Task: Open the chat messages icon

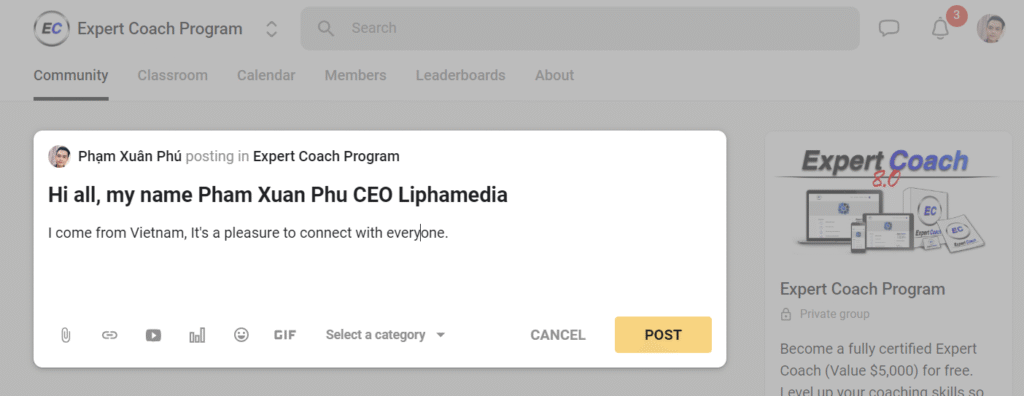Action: (x=889, y=28)
